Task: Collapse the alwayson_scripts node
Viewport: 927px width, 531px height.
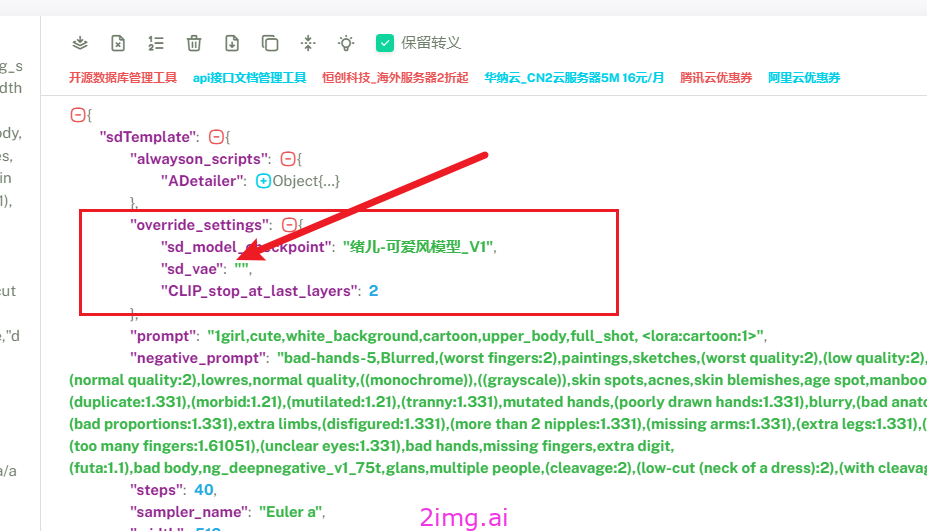Action: pos(288,159)
